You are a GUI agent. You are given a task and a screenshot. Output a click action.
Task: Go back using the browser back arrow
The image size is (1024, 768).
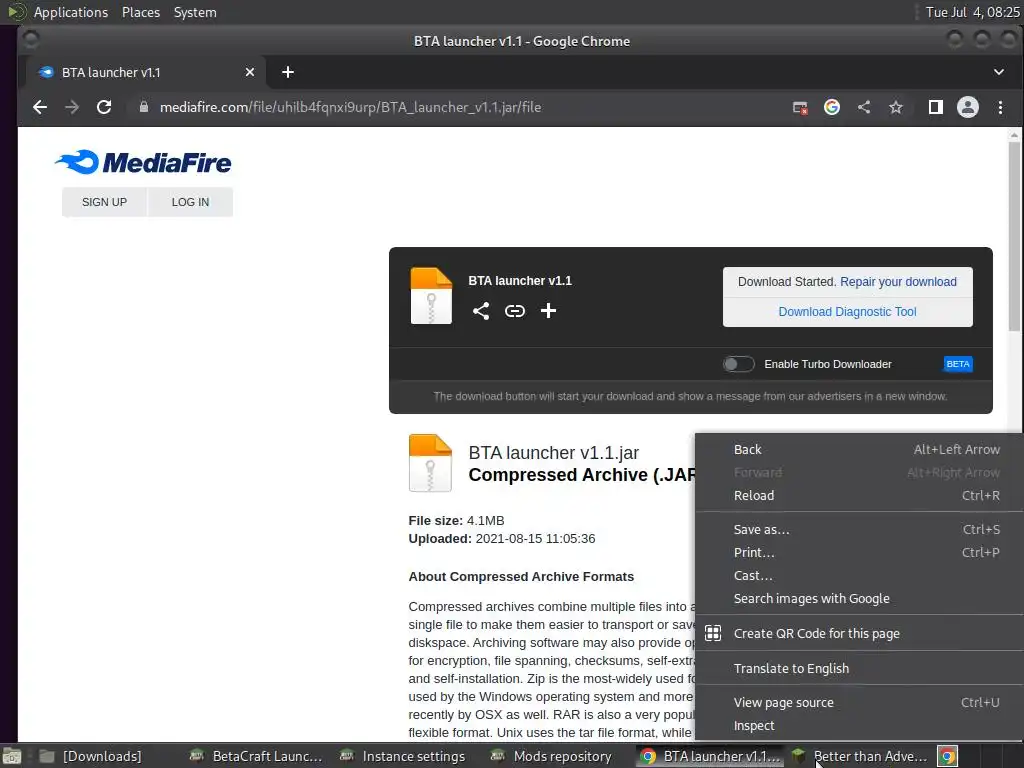40,107
